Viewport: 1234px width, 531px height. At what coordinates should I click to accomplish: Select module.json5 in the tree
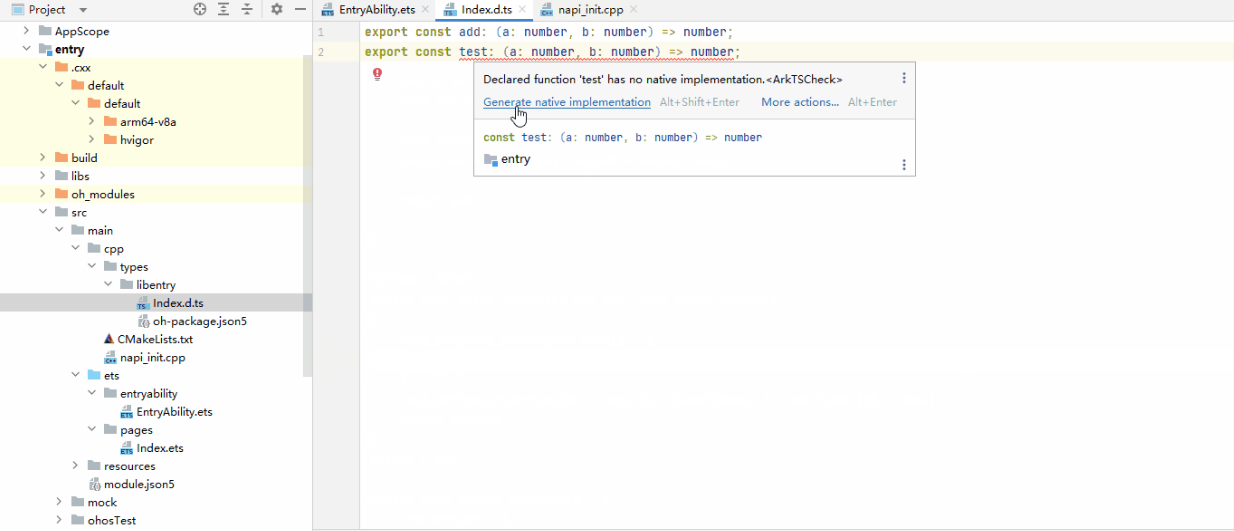139,484
